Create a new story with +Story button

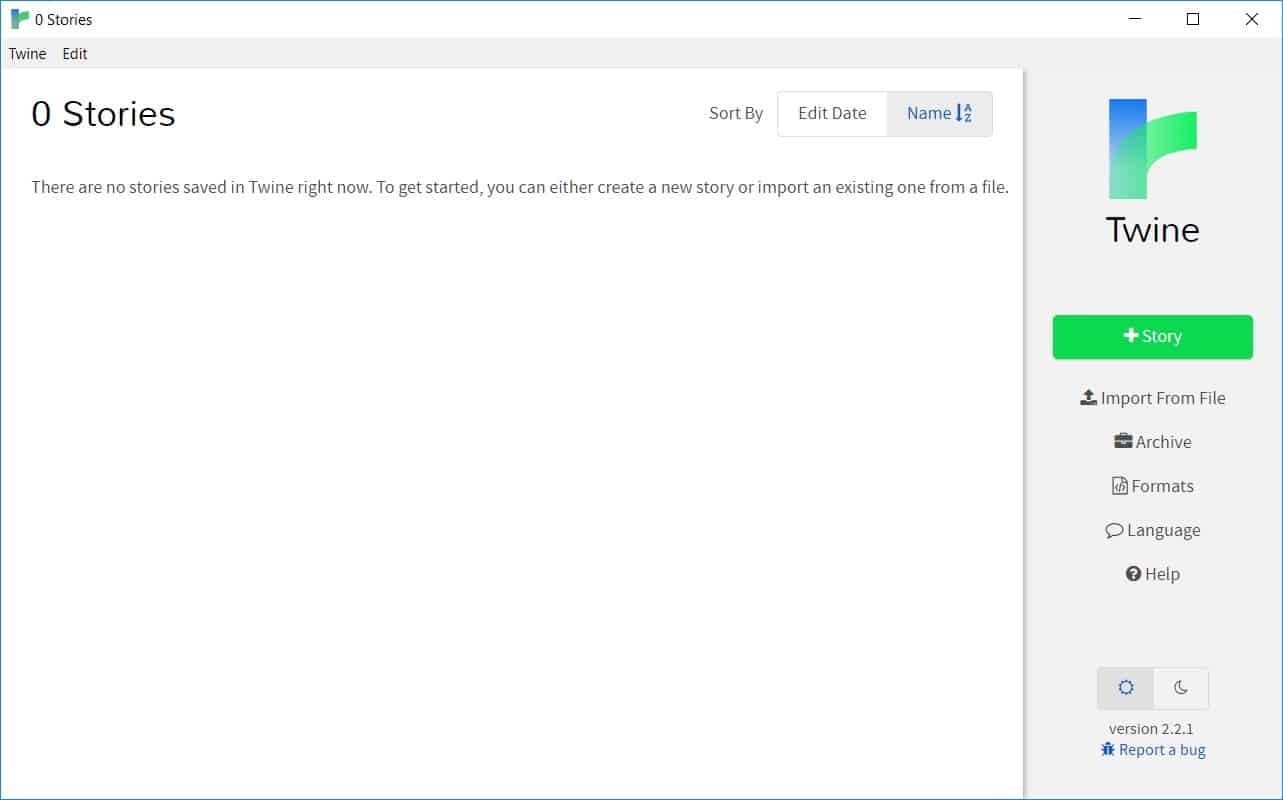1152,337
